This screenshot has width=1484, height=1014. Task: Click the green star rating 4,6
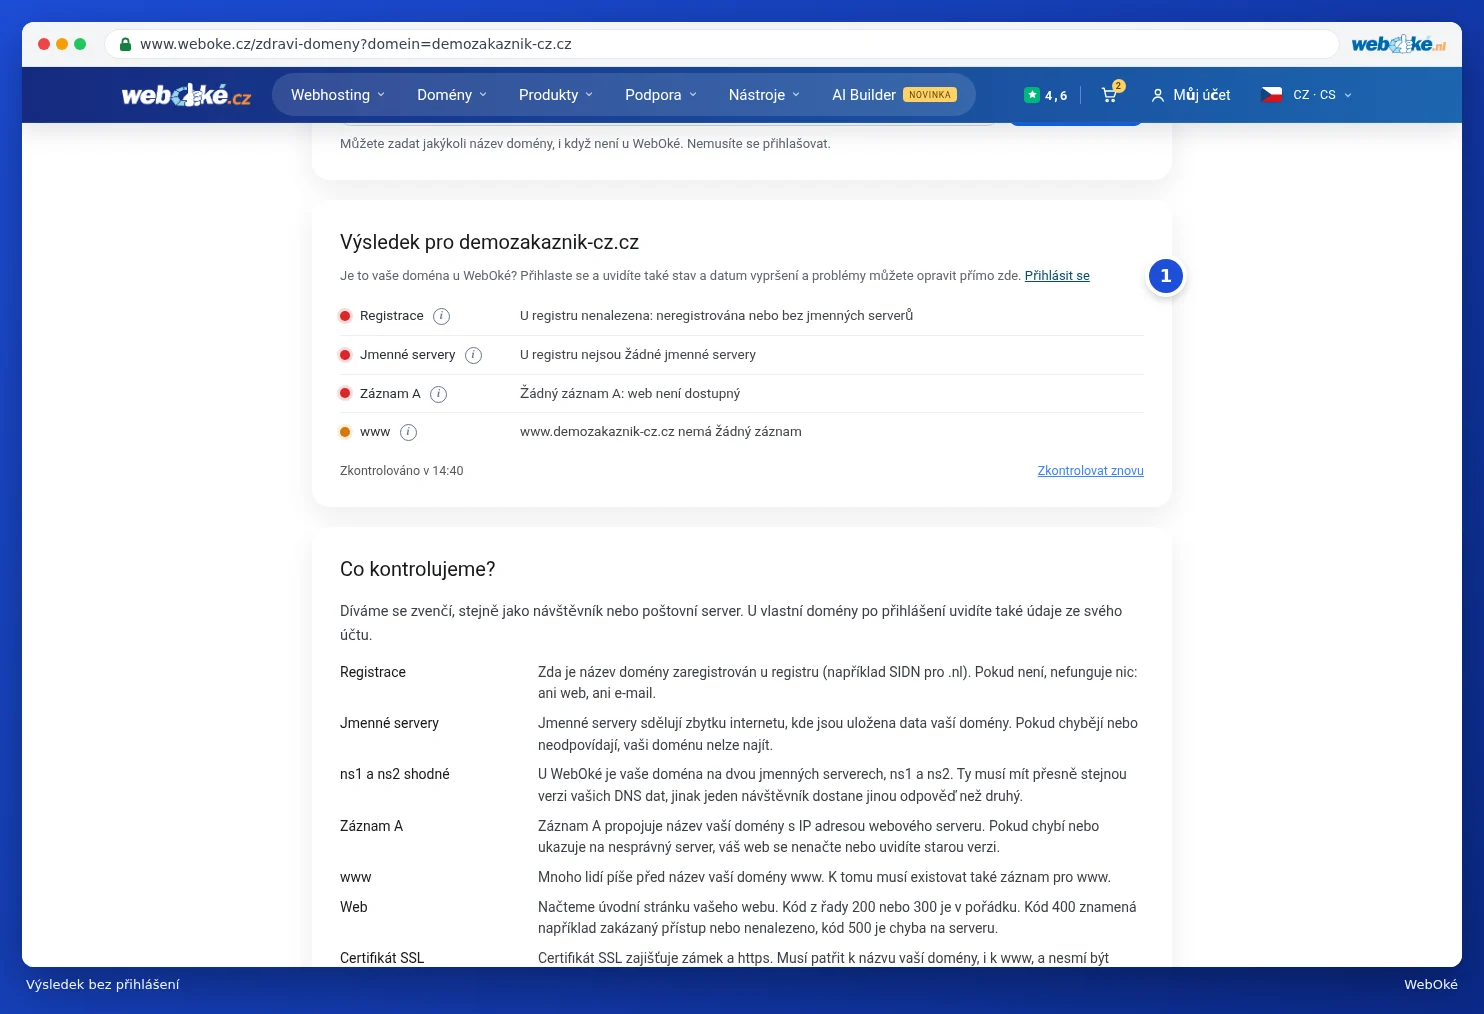[1046, 95]
